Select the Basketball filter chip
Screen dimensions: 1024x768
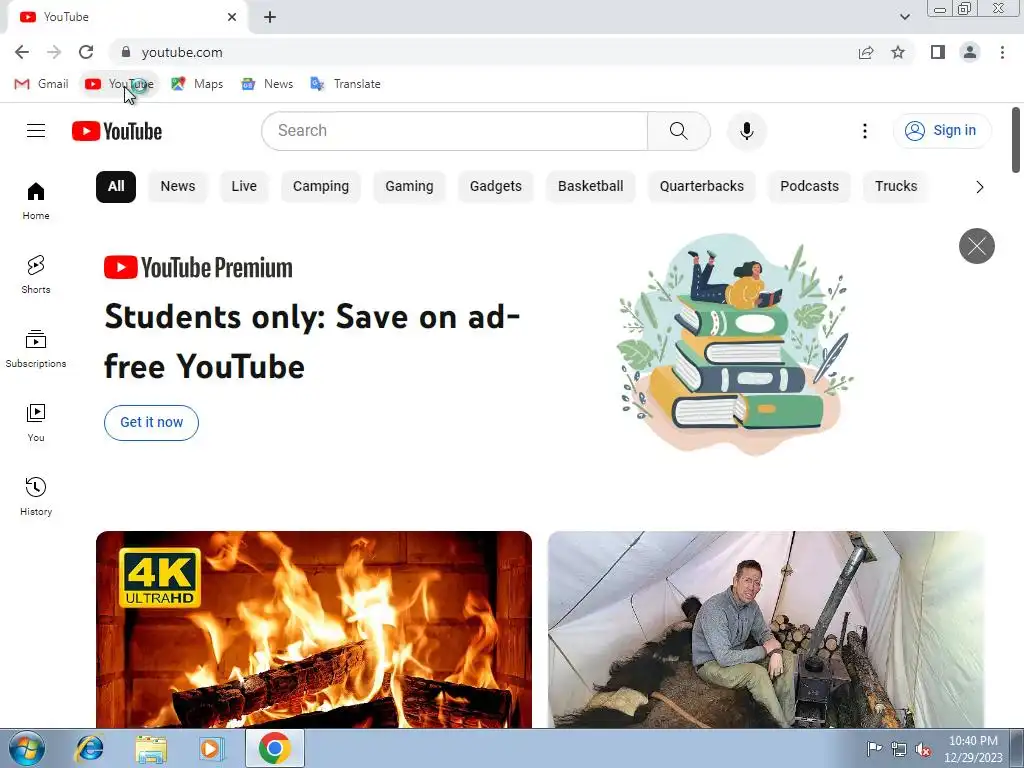[x=590, y=186]
